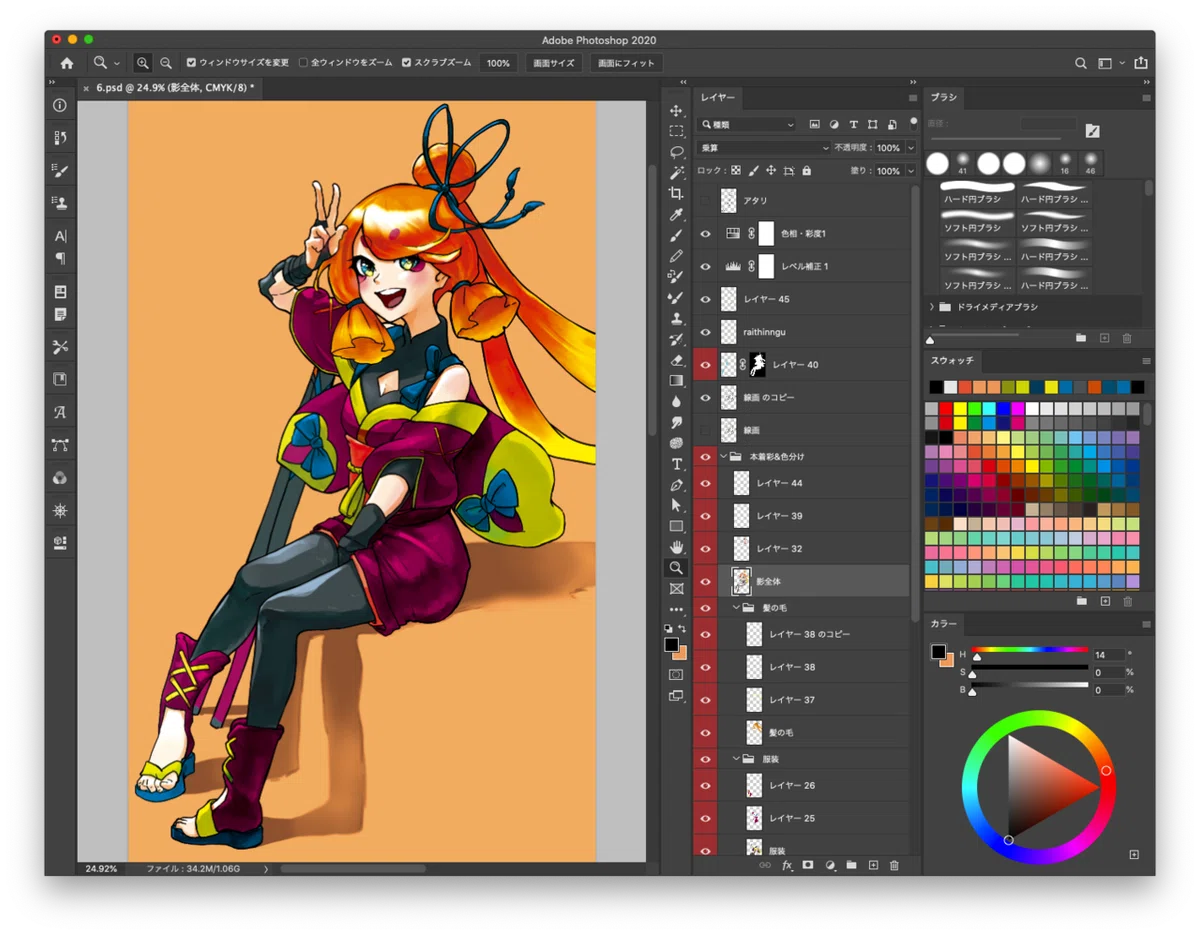This screenshot has height=935, width=1200.
Task: Go to Home screen icon
Action: [x=67, y=63]
